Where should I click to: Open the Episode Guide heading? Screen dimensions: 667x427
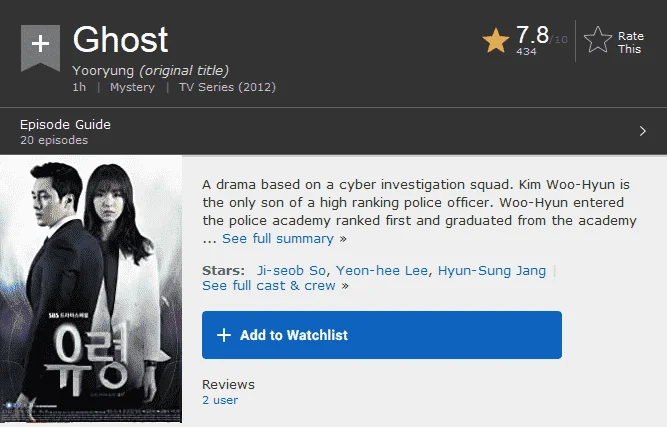click(x=65, y=125)
